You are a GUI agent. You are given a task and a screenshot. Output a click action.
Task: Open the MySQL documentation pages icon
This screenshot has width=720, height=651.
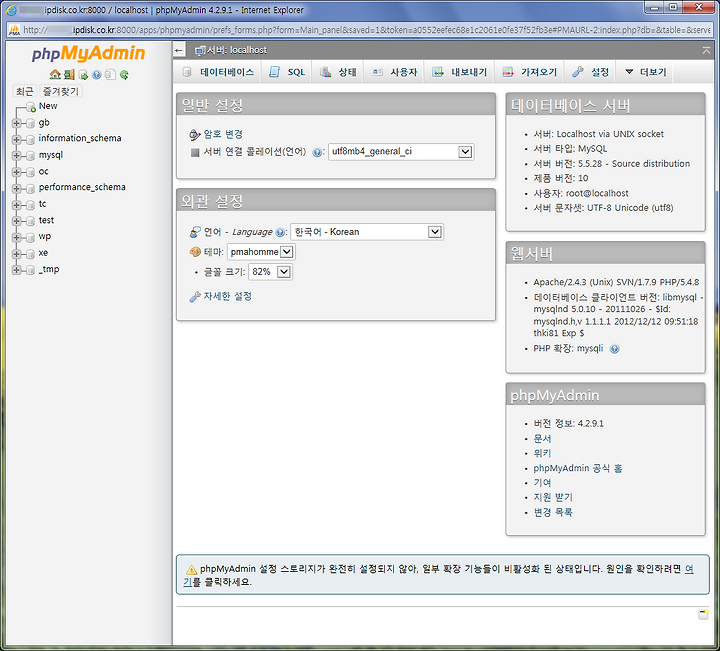110,74
